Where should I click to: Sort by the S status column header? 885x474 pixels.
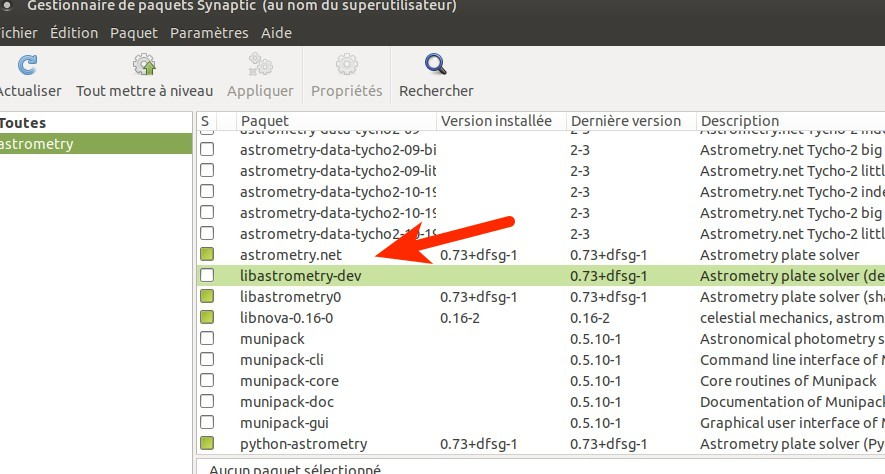206,121
